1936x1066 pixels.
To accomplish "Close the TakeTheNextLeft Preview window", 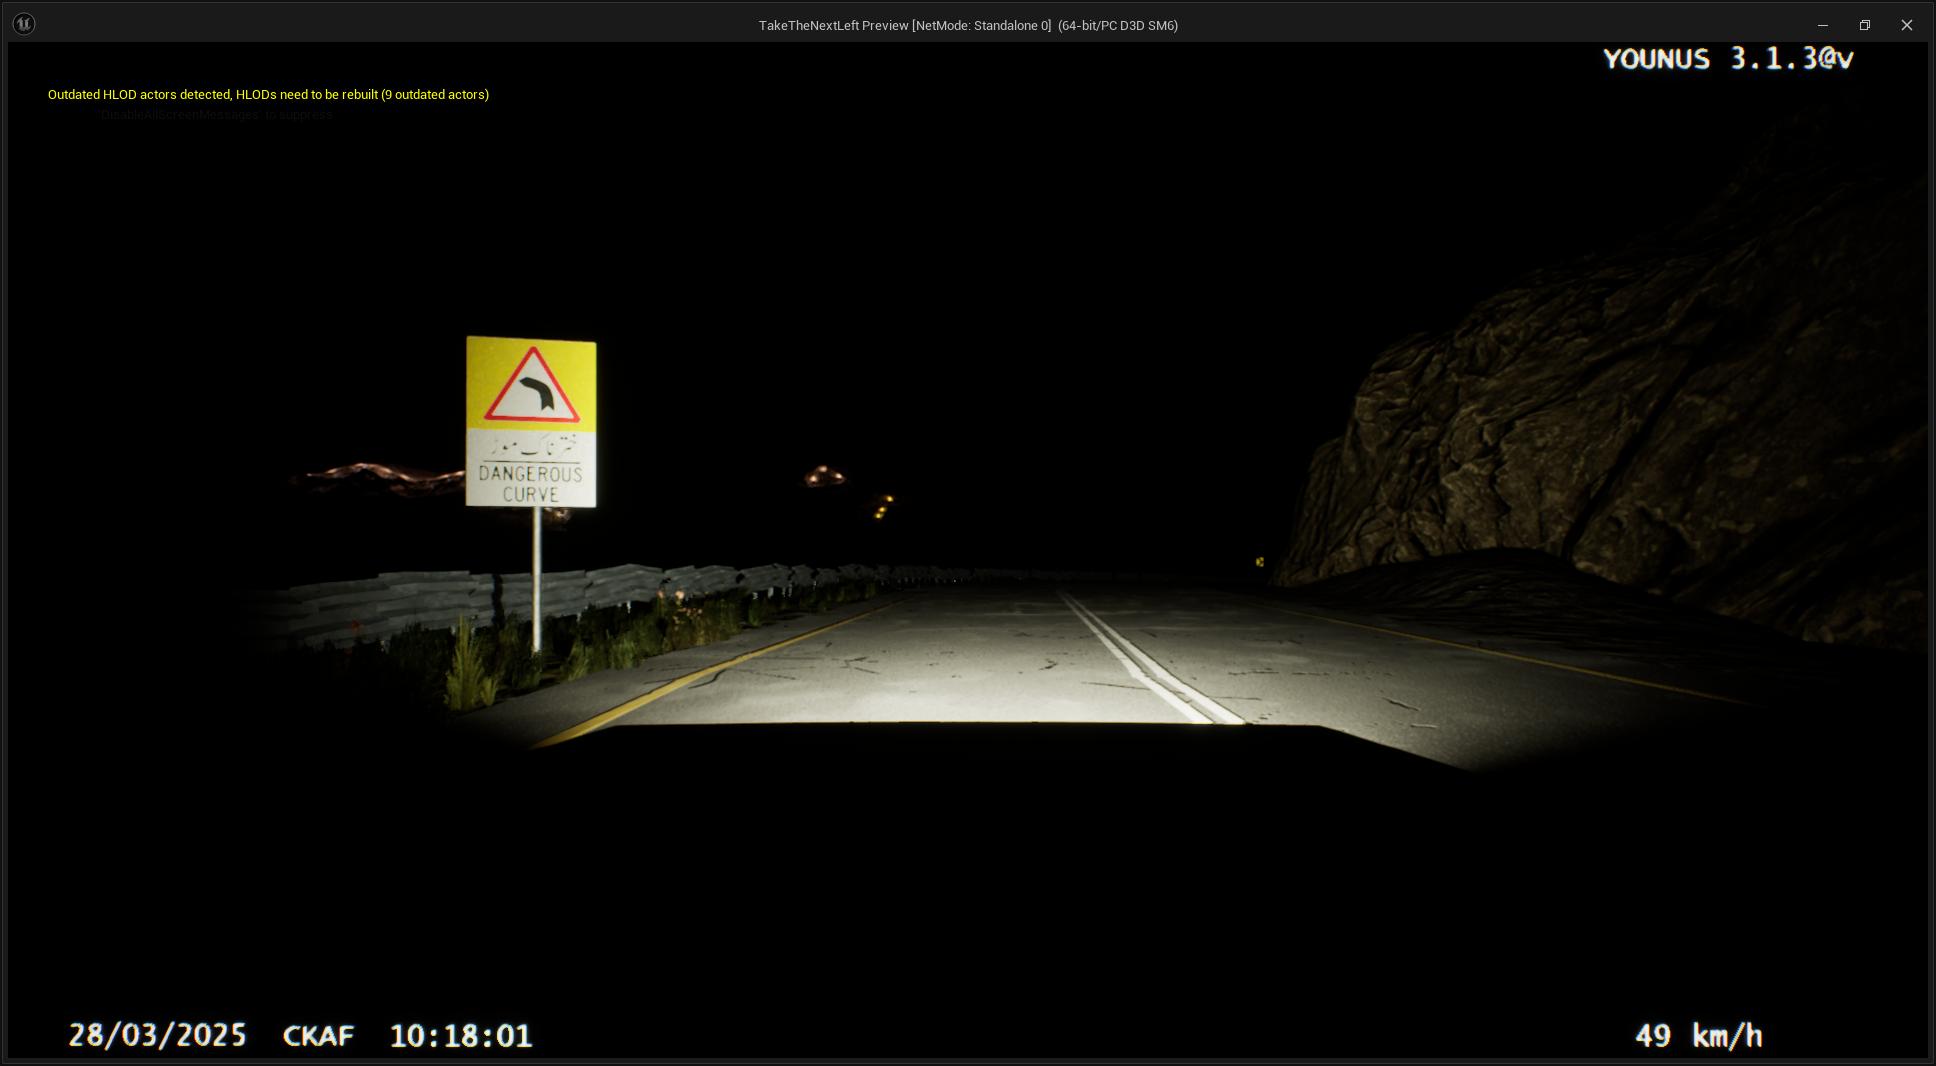I will pos(1907,25).
